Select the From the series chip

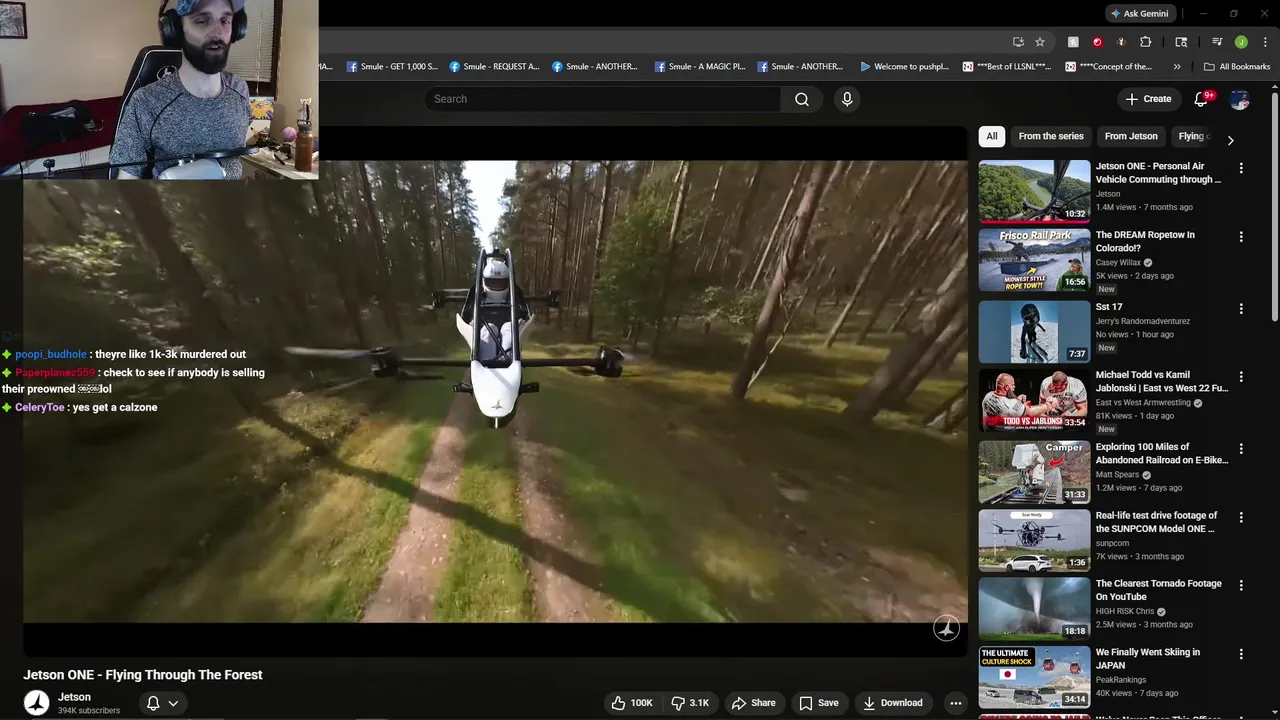tap(1051, 136)
